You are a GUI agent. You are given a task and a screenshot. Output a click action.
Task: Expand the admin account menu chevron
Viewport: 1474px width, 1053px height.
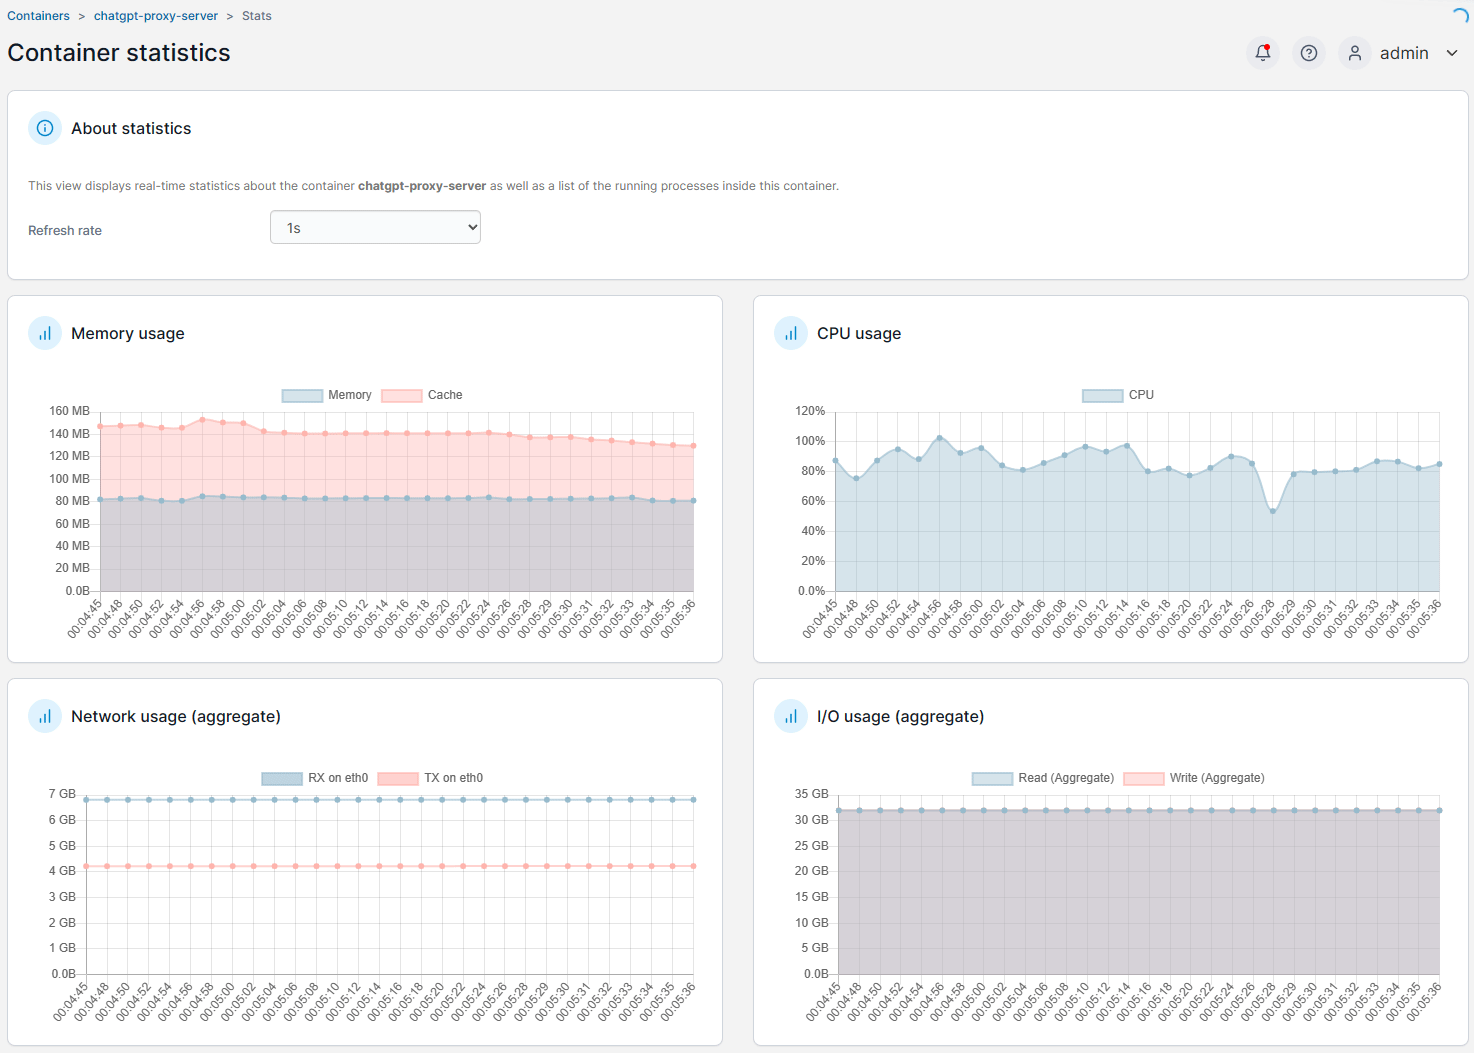(1451, 53)
